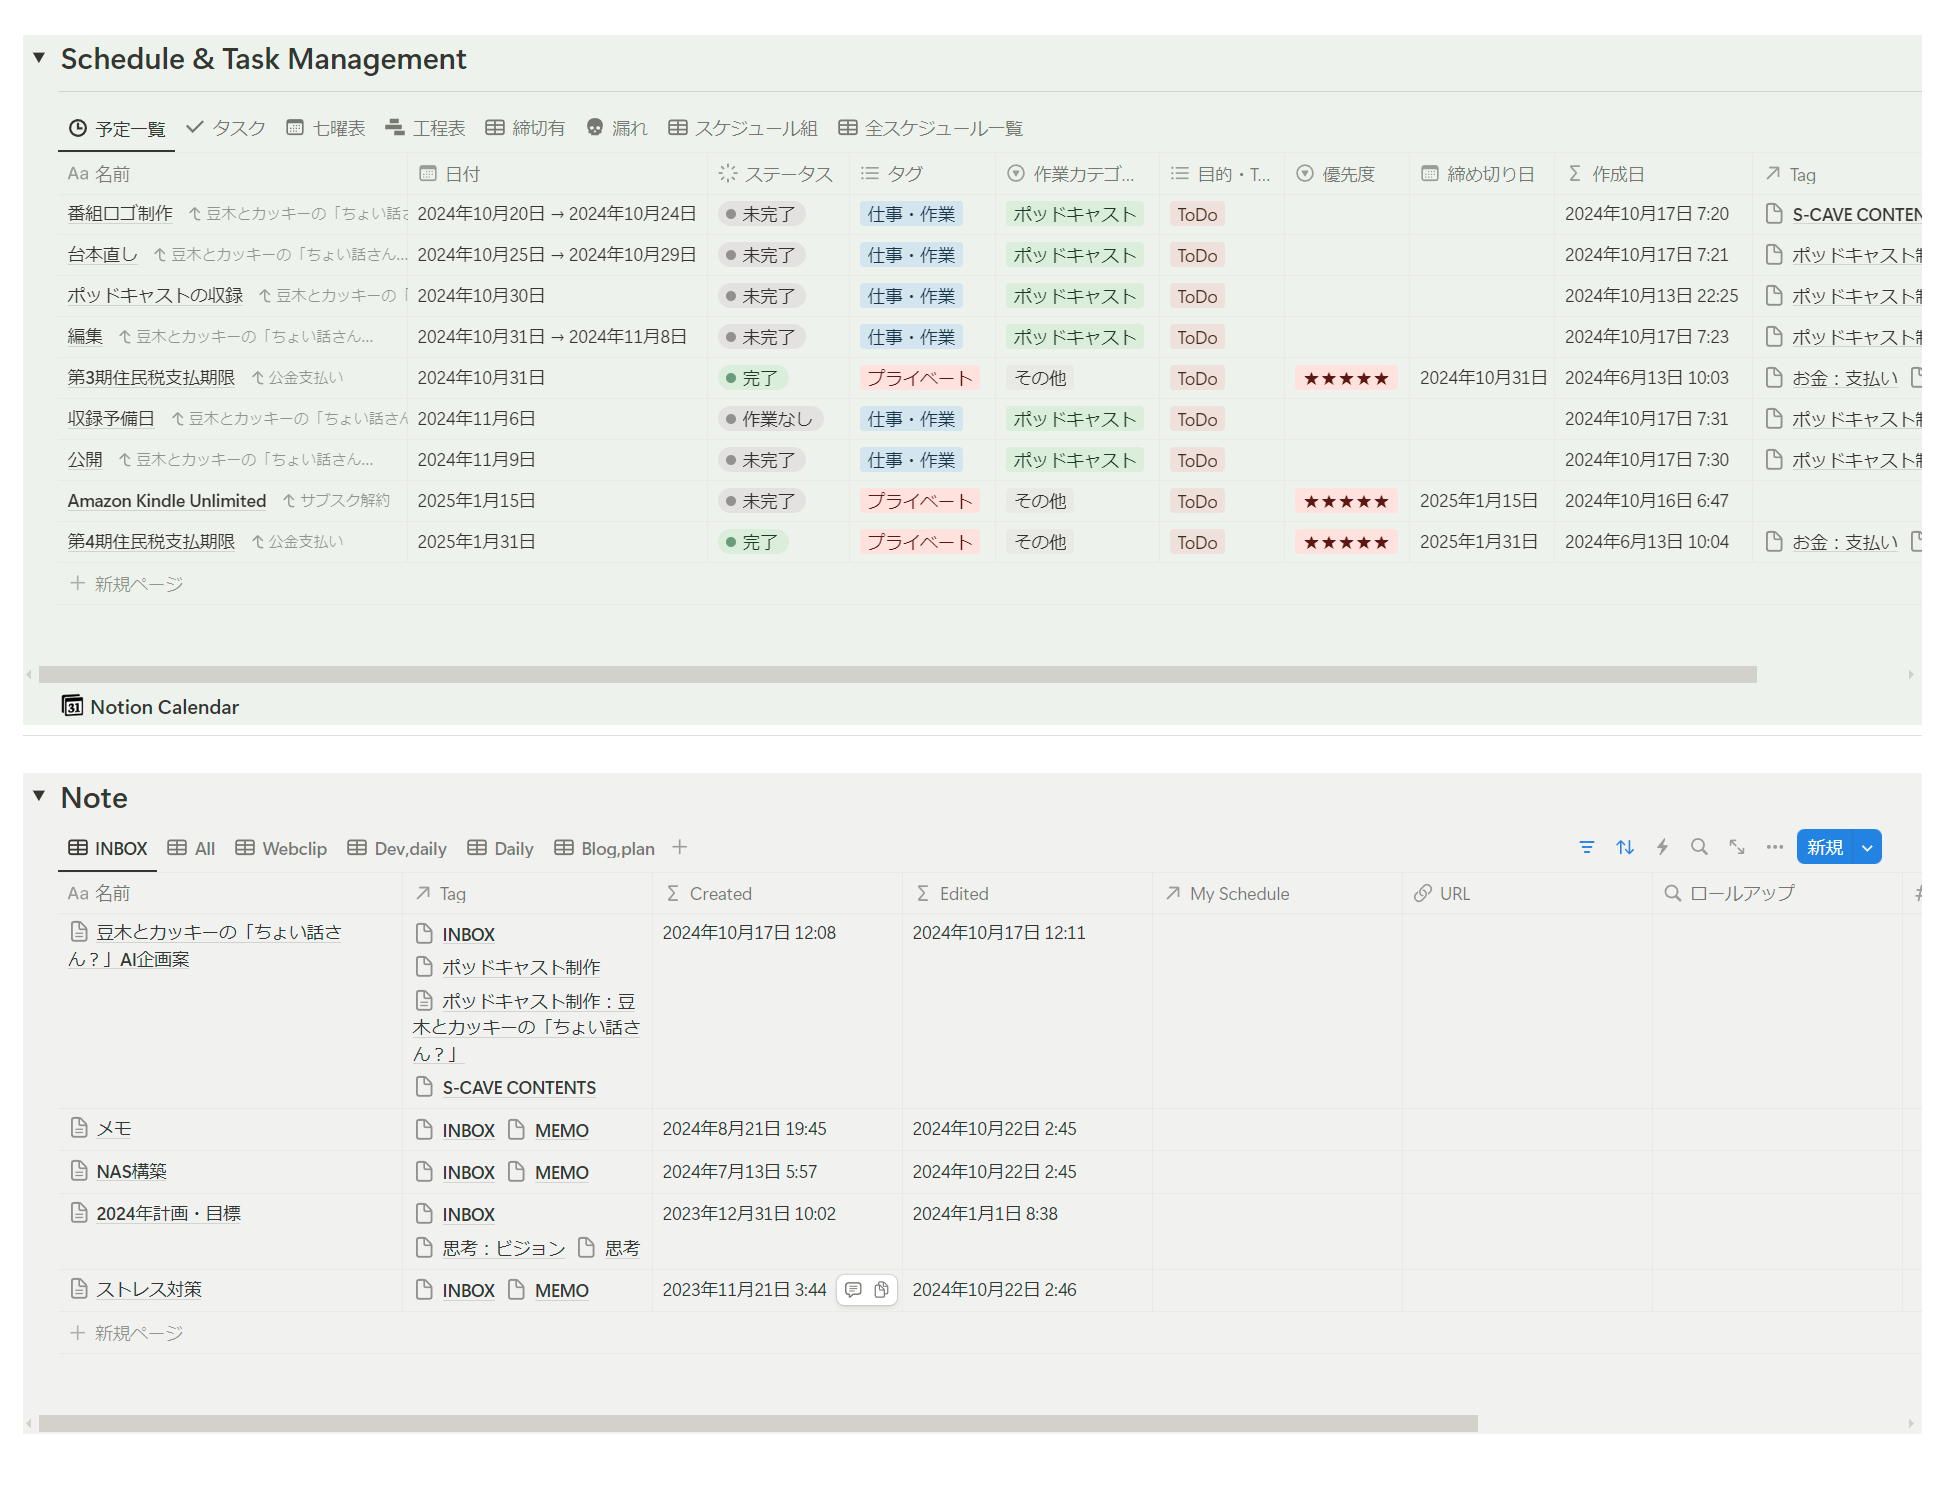Open the lightning automation icon

tap(1662, 847)
